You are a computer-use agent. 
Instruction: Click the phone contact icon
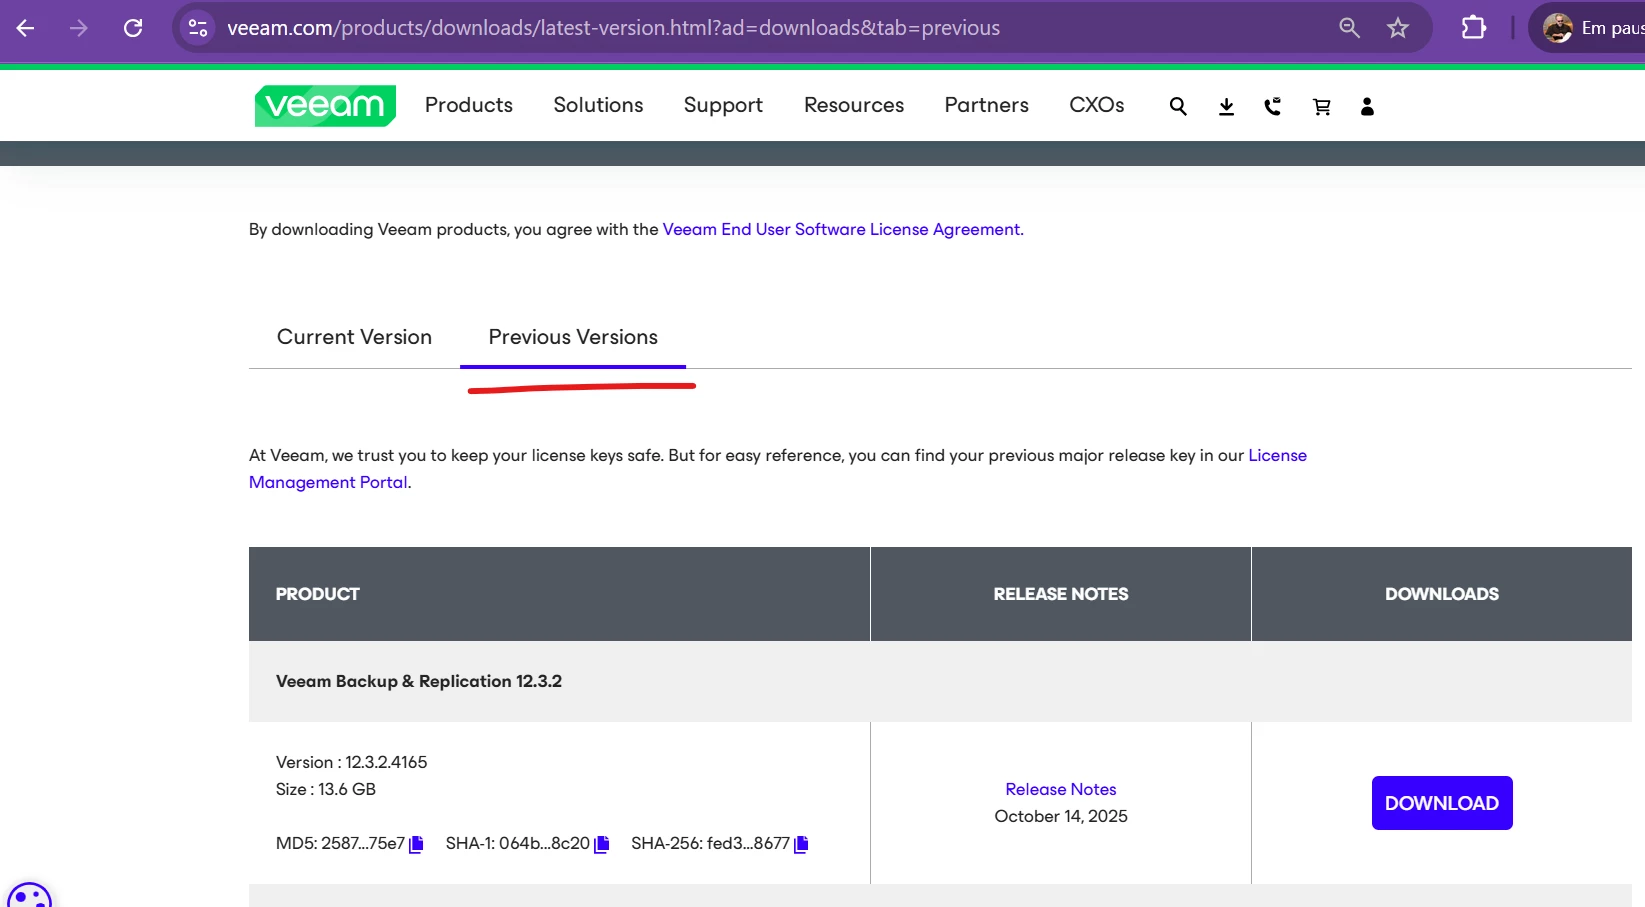tap(1273, 106)
